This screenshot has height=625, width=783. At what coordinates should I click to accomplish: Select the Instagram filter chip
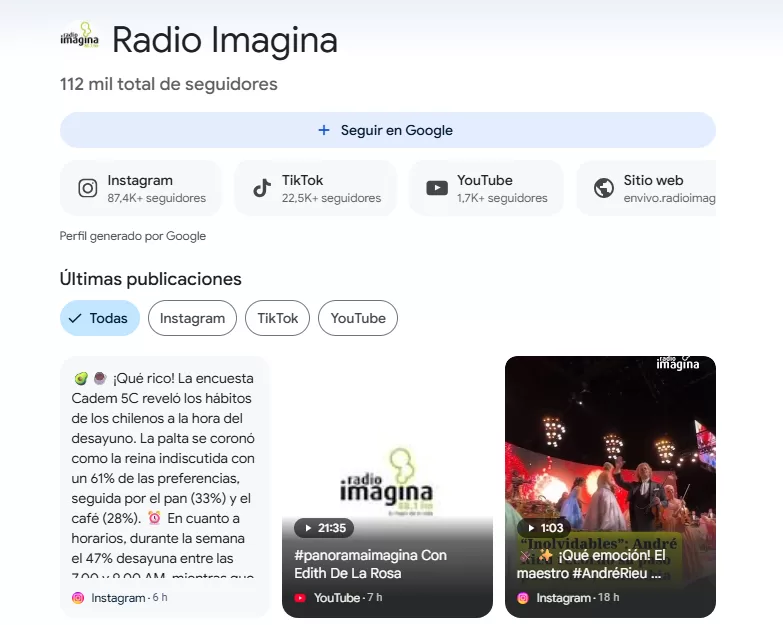pos(192,318)
